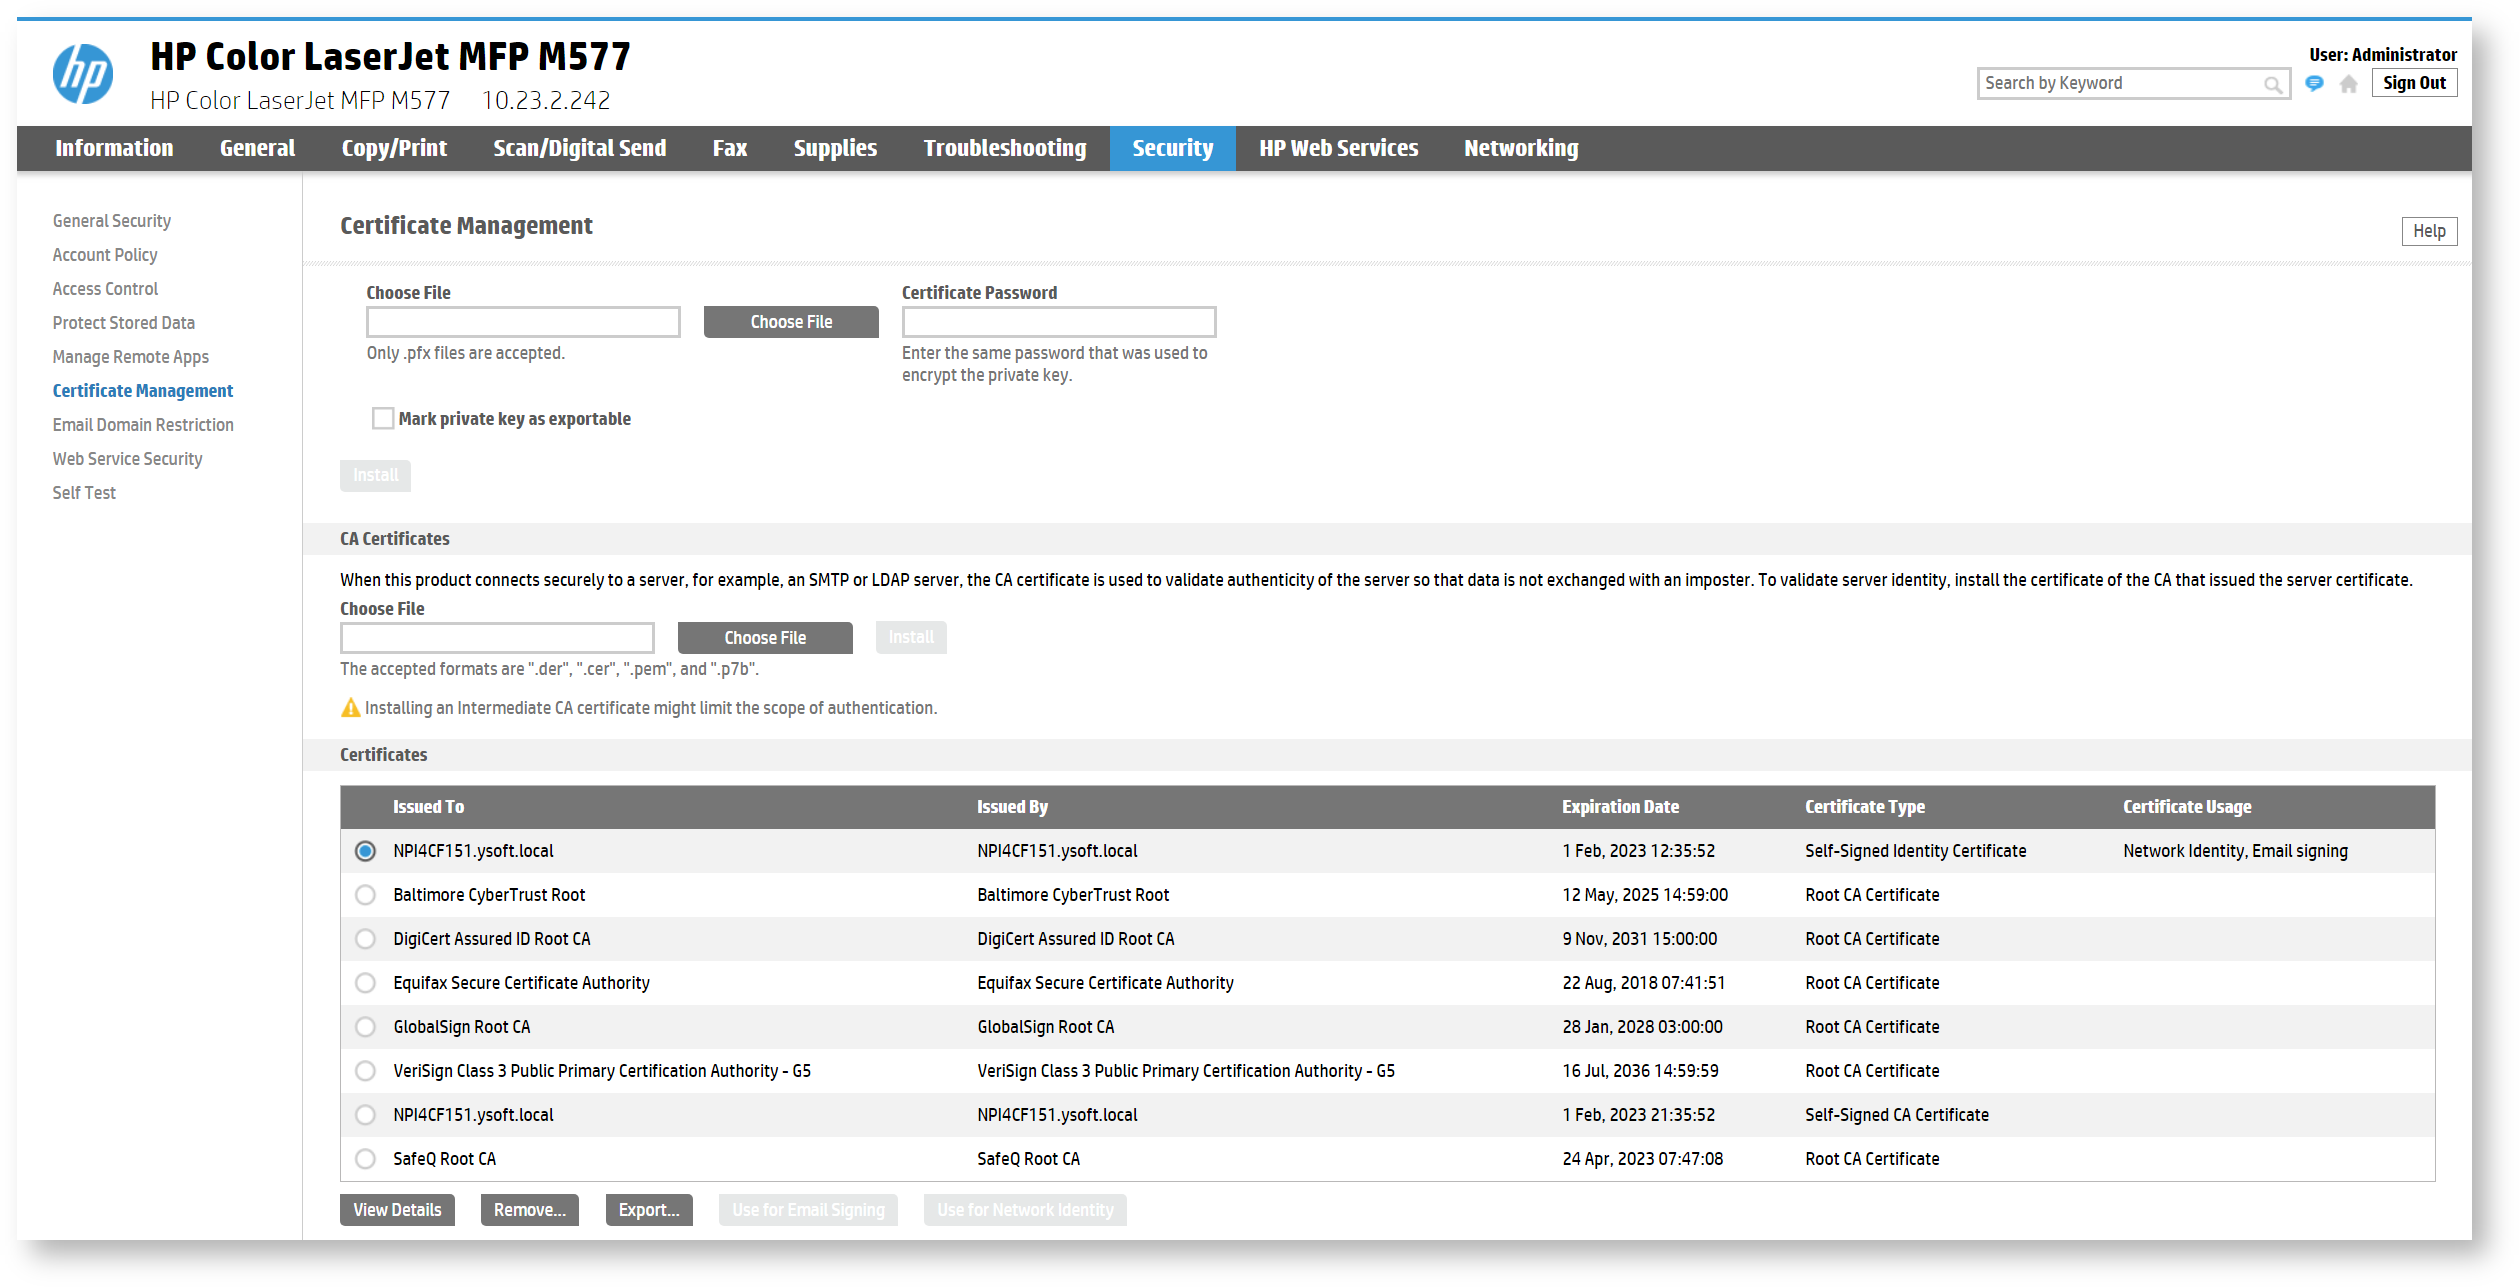Open the Information tab

[114, 148]
